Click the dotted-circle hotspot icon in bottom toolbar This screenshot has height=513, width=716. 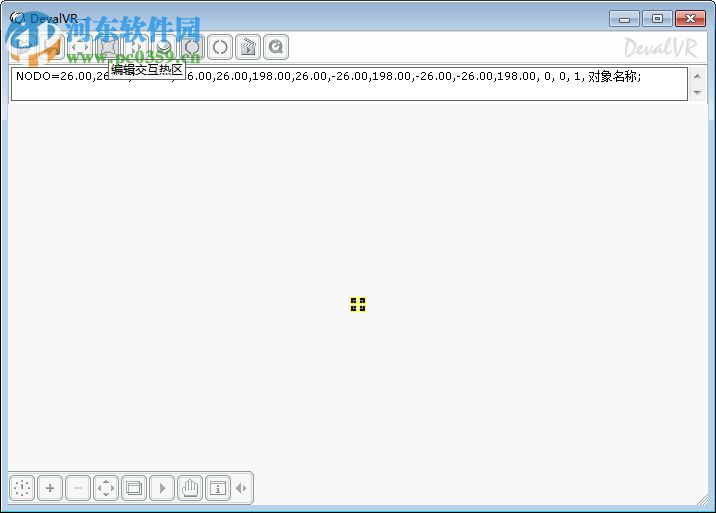point(22,488)
